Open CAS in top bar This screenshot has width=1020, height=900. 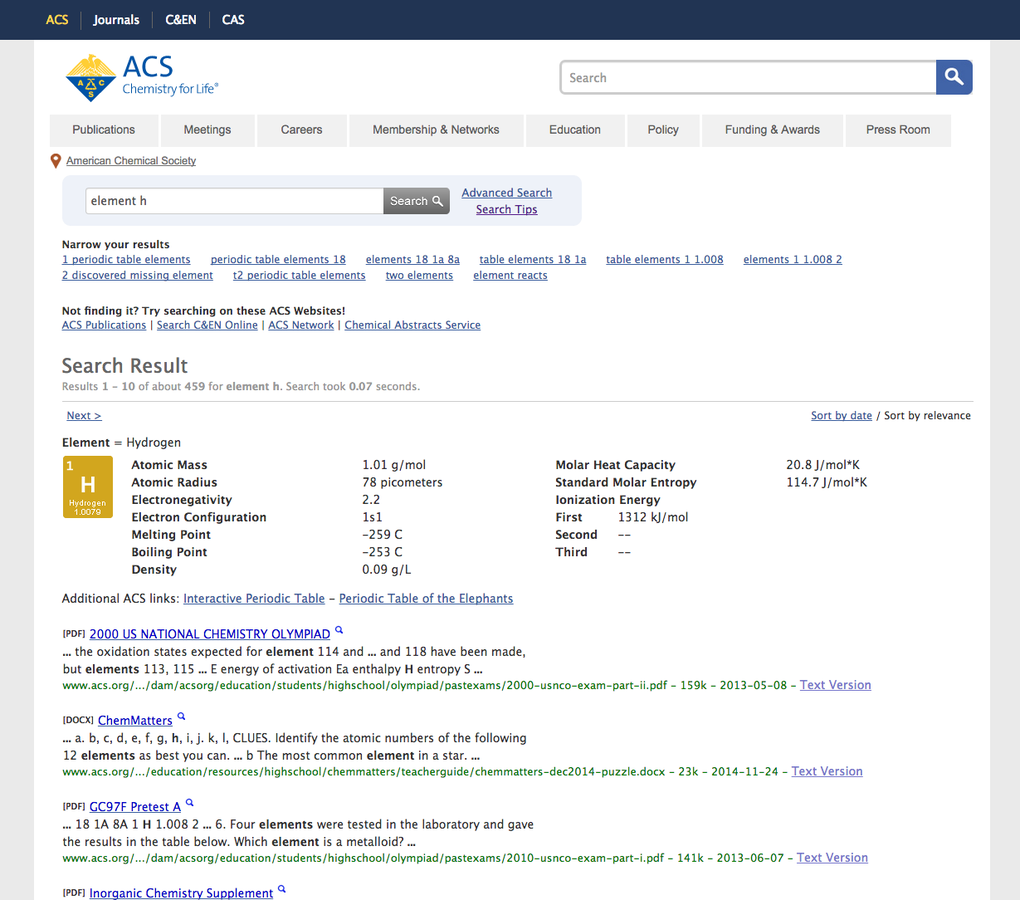[x=233, y=20]
